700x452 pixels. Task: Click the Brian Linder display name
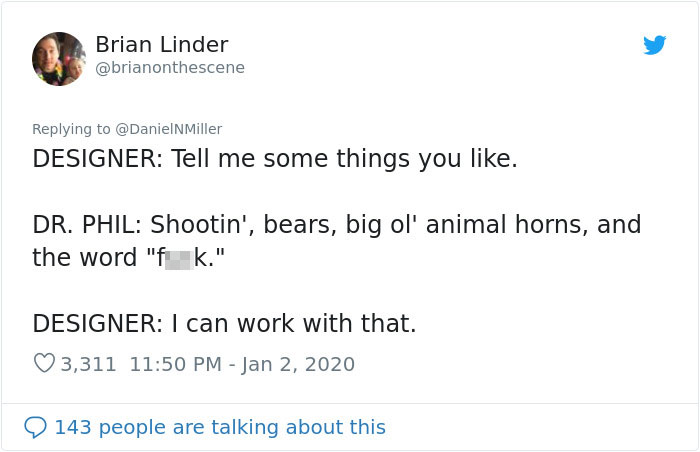(161, 45)
